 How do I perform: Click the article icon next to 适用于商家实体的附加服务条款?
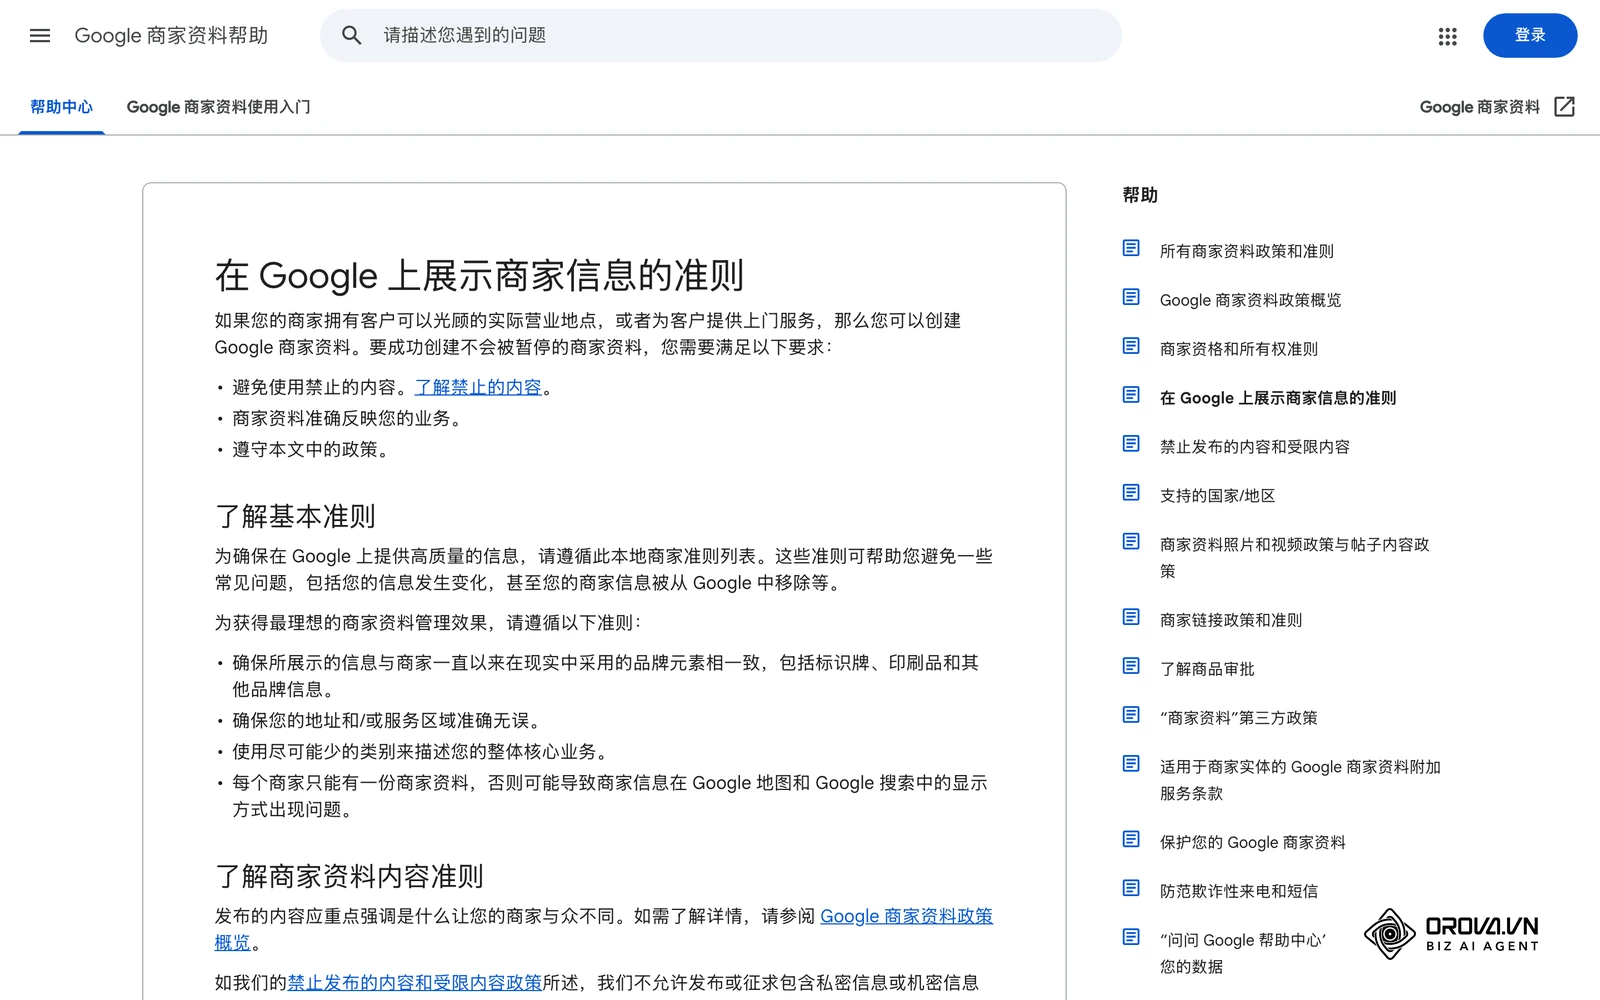click(1131, 764)
